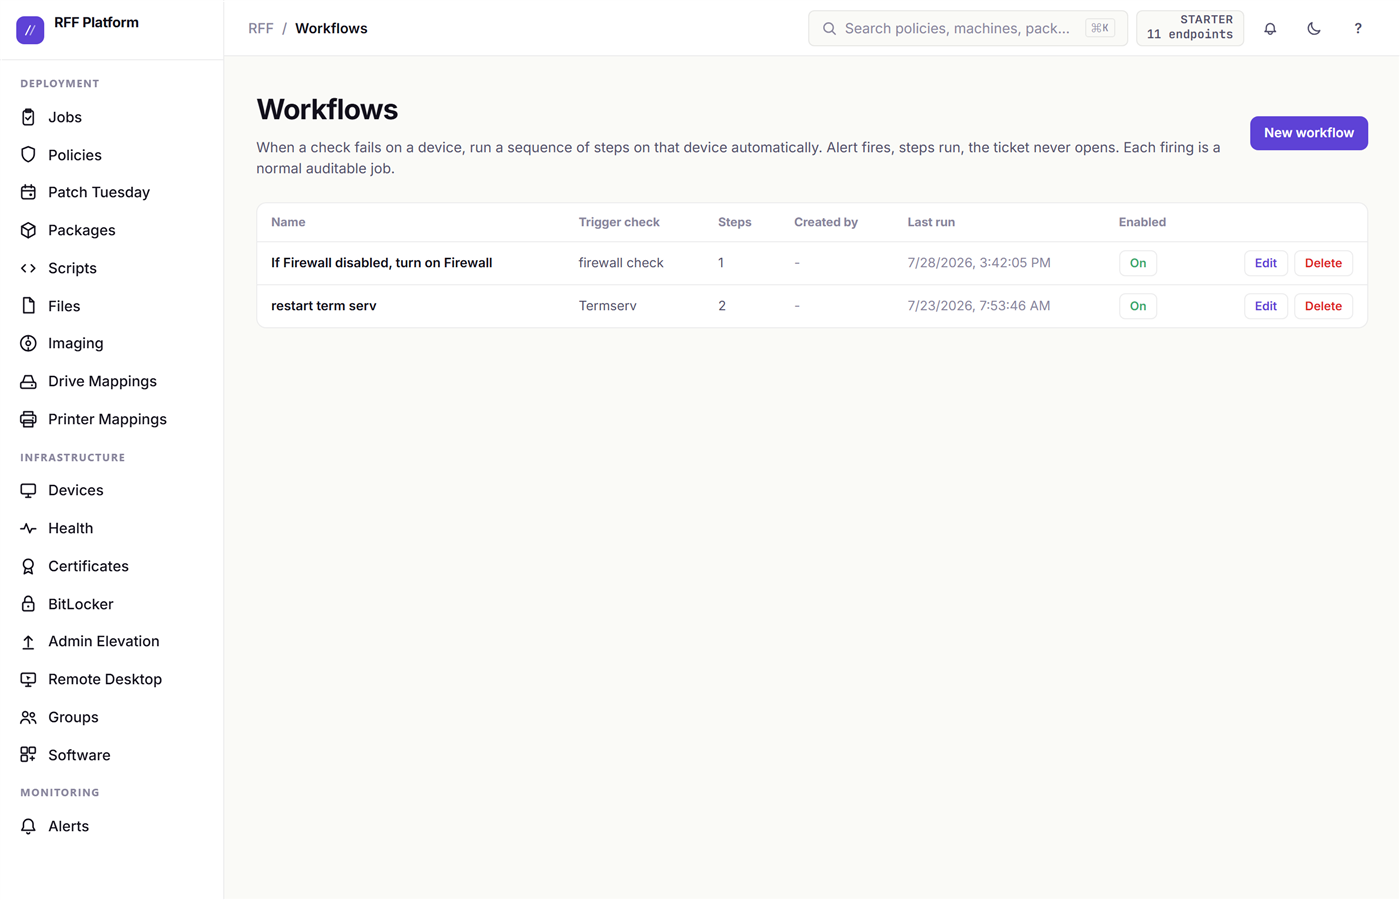Click the Drive Mappings drive icon

[28, 381]
